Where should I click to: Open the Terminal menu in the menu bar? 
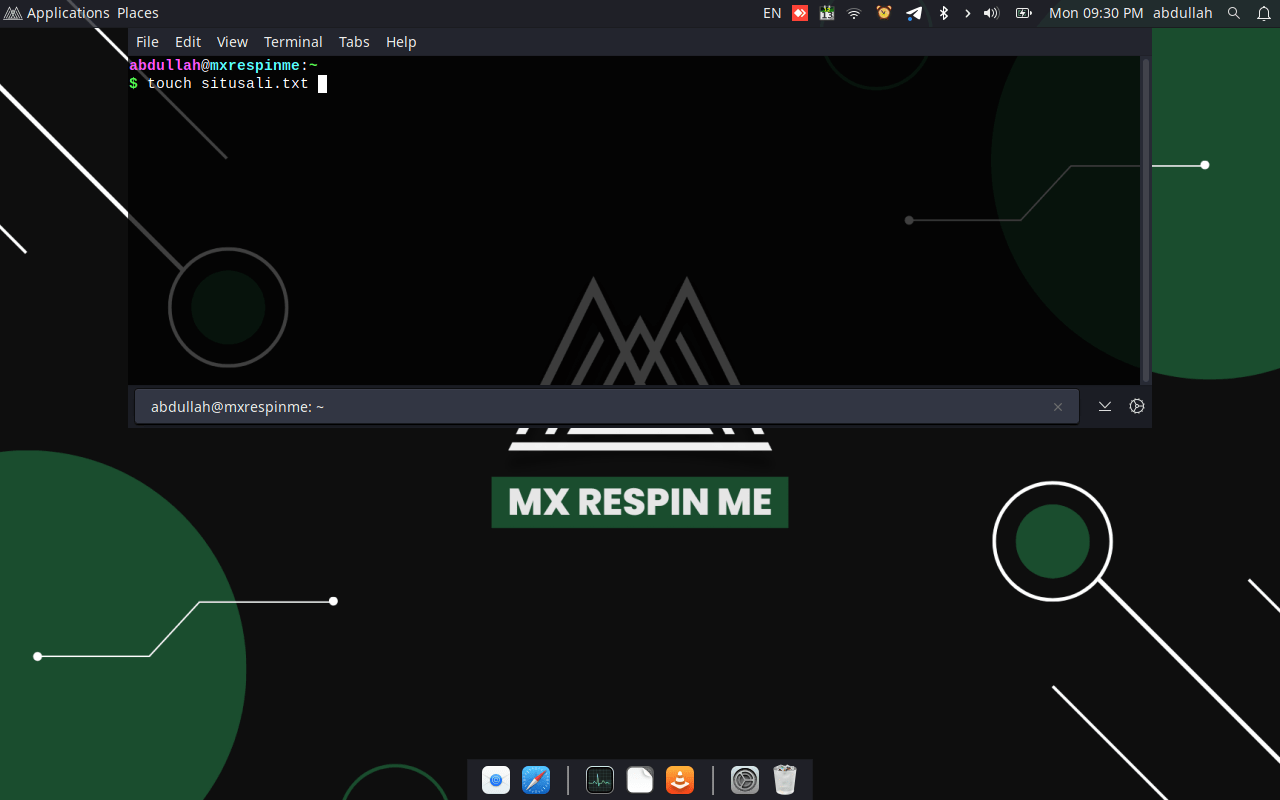[293, 42]
